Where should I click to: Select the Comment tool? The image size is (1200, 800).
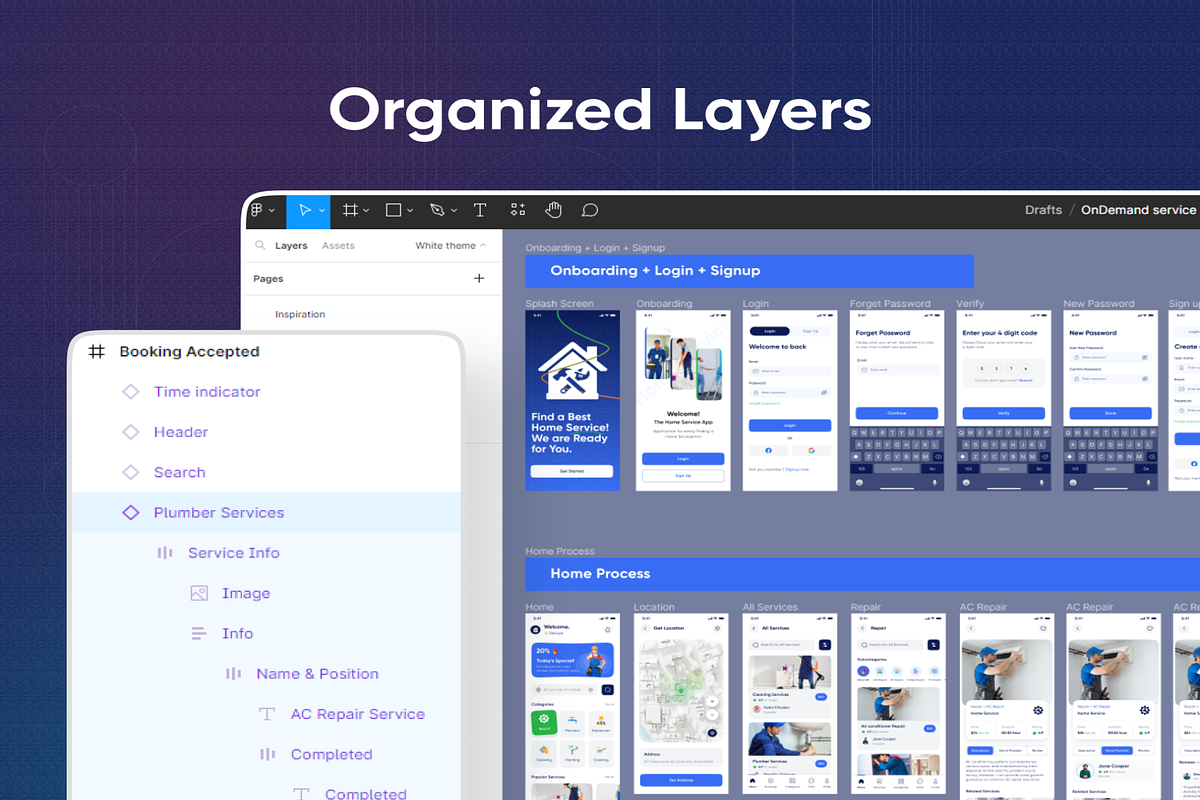(x=590, y=210)
